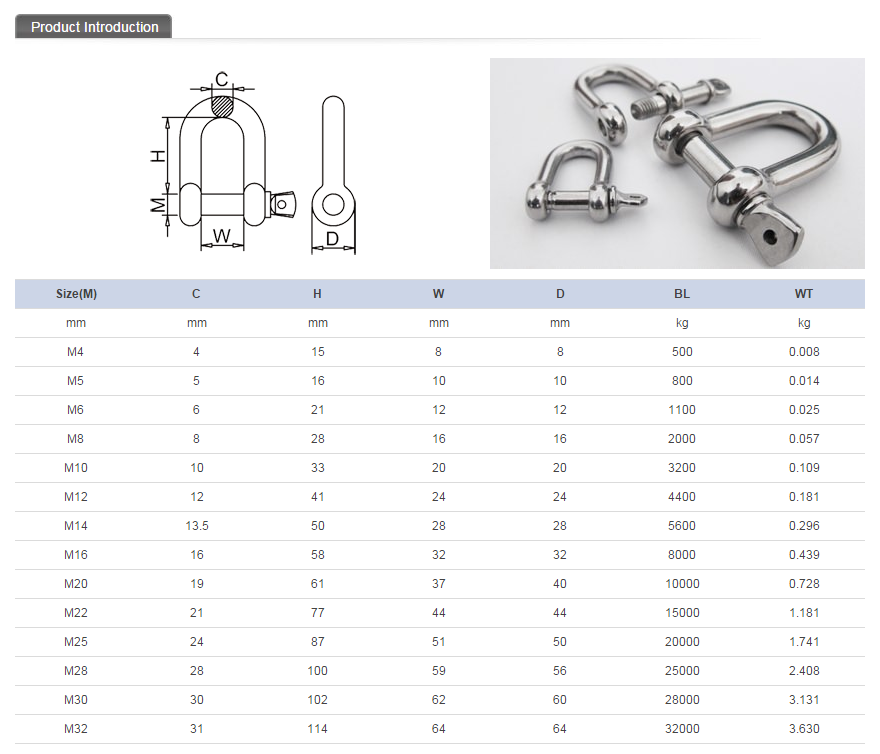Image resolution: width=880 pixels, height=754 pixels.
Task: Click the side-view shackle drawing with eye hole
Action: click(x=333, y=175)
